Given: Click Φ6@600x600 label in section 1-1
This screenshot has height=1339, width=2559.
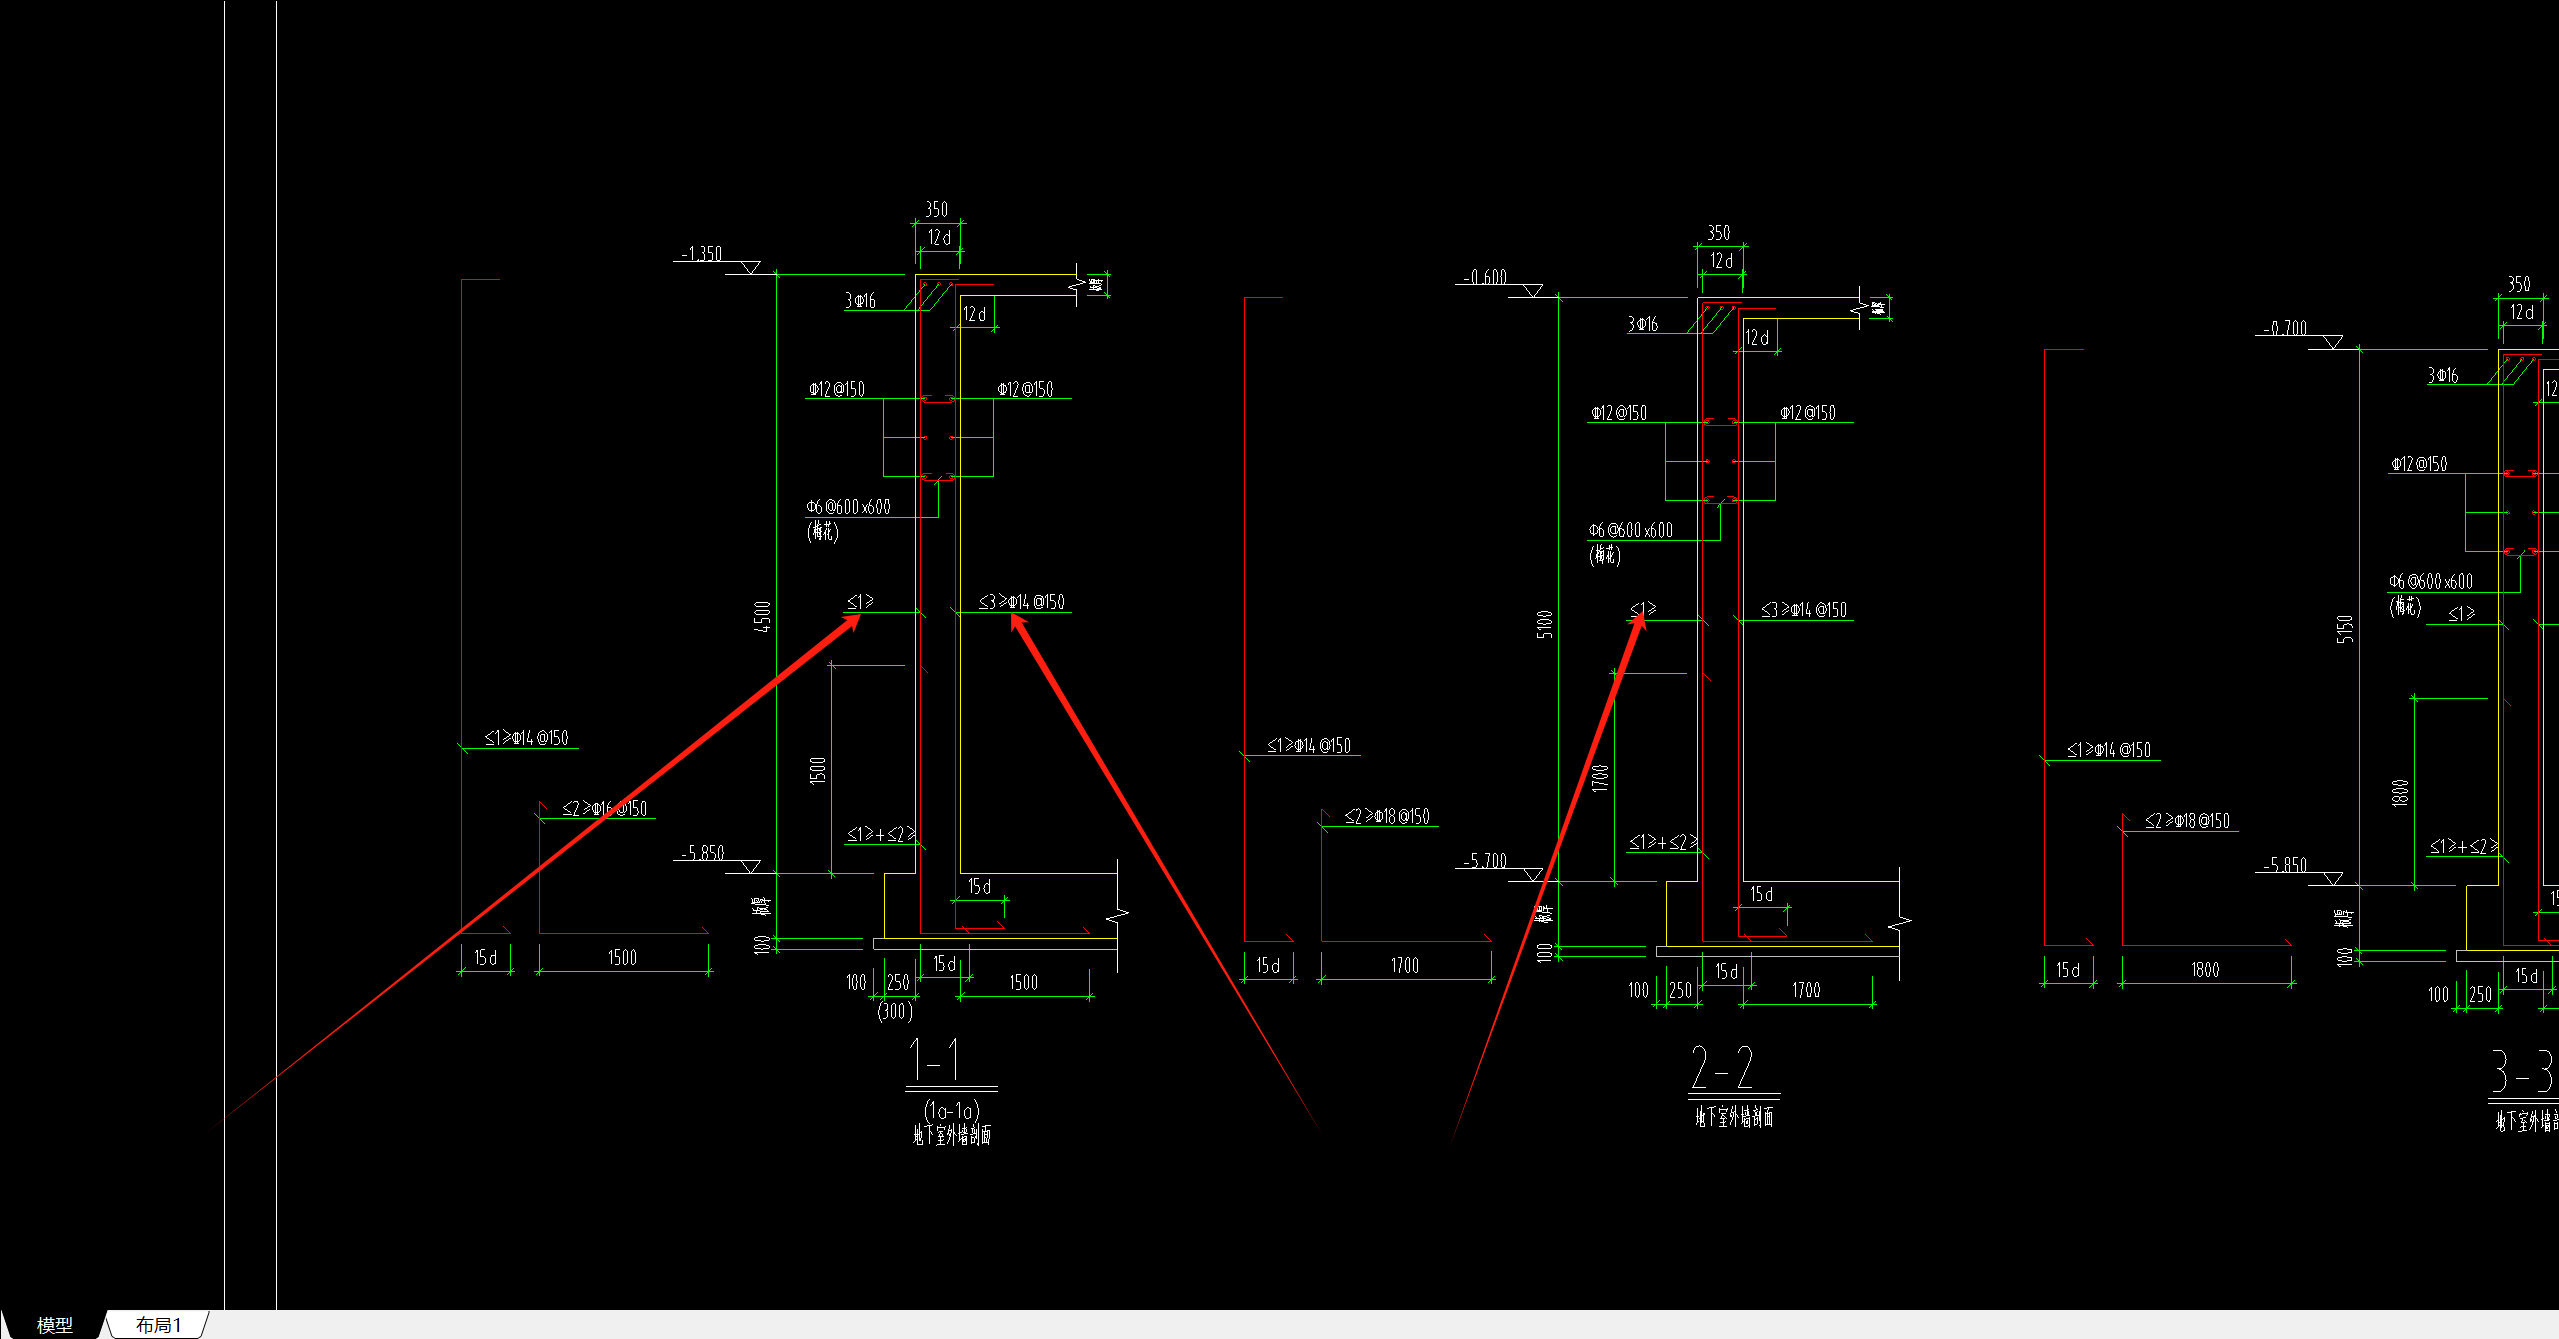Looking at the screenshot, I should [848, 507].
